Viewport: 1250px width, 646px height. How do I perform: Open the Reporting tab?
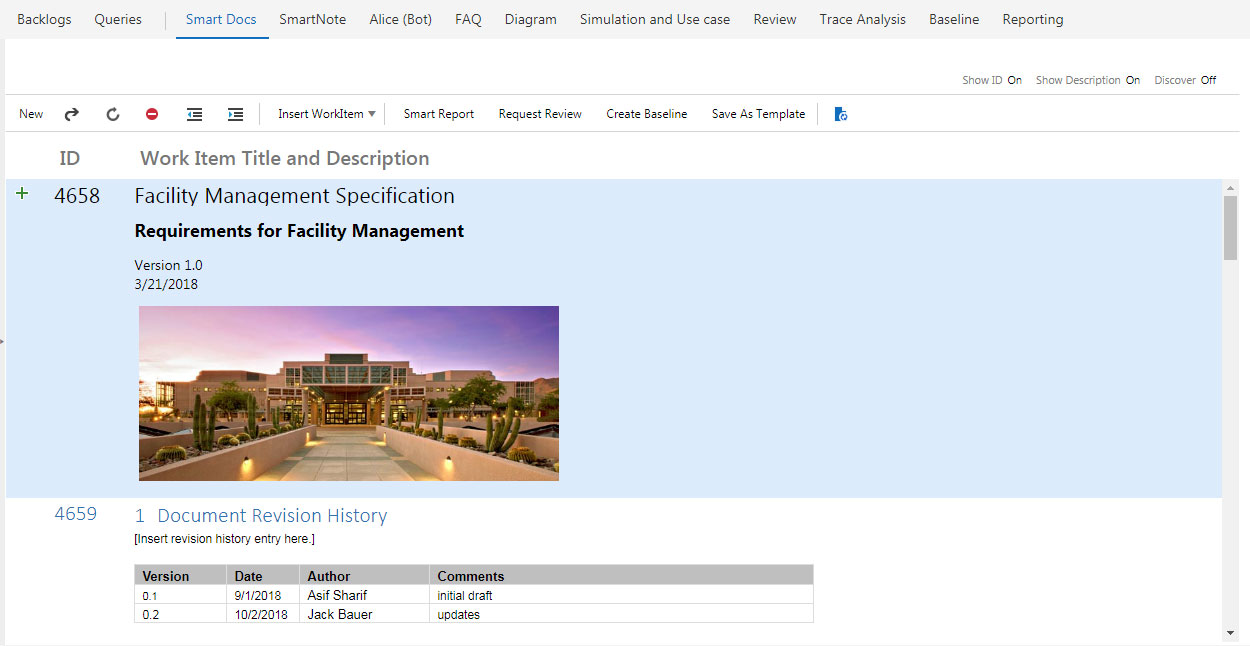1033,19
